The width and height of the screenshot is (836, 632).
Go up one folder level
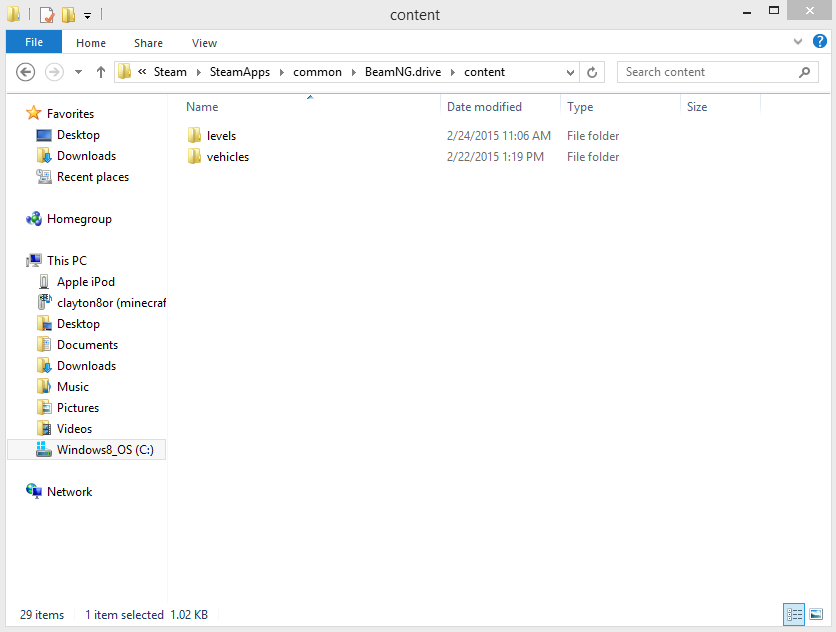[x=101, y=72]
